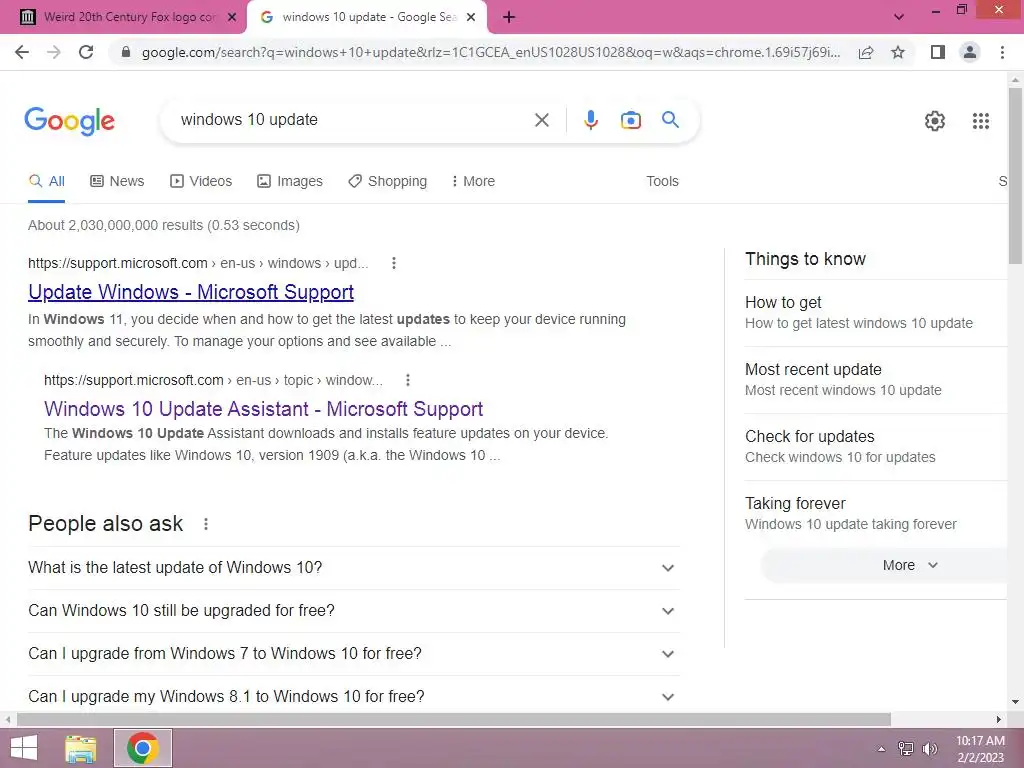Expand More under Things to know
This screenshot has width=1024, height=768.
click(x=884, y=566)
